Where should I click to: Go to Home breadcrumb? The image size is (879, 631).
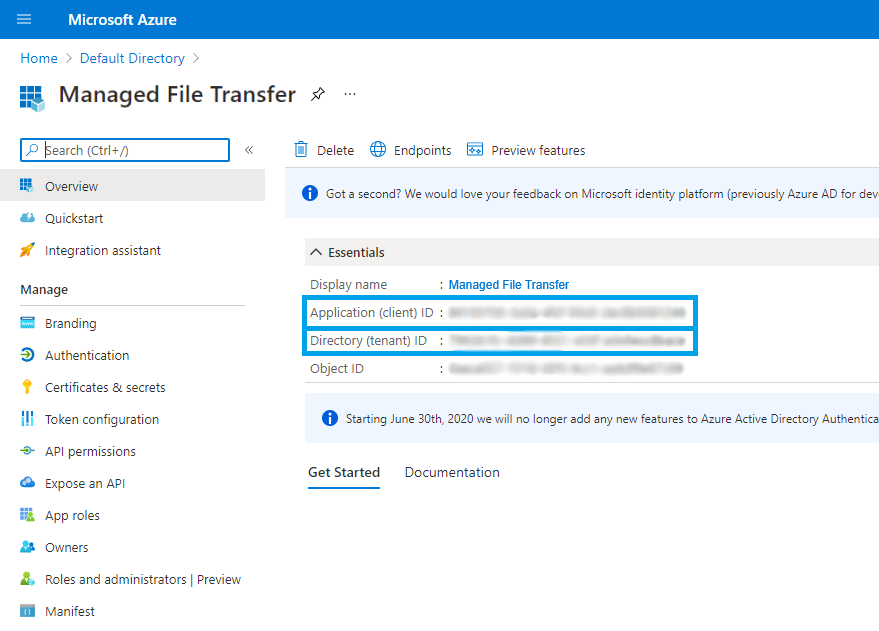tap(39, 58)
